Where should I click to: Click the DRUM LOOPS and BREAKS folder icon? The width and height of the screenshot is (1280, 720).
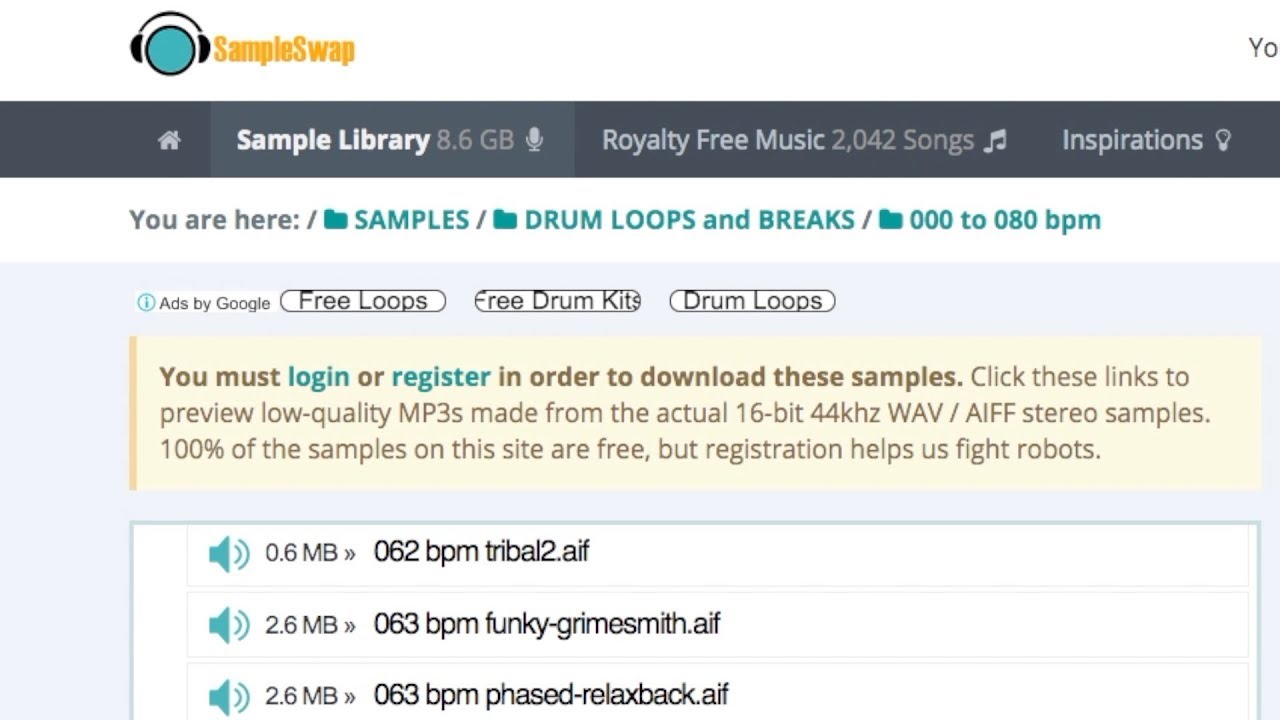(505, 220)
